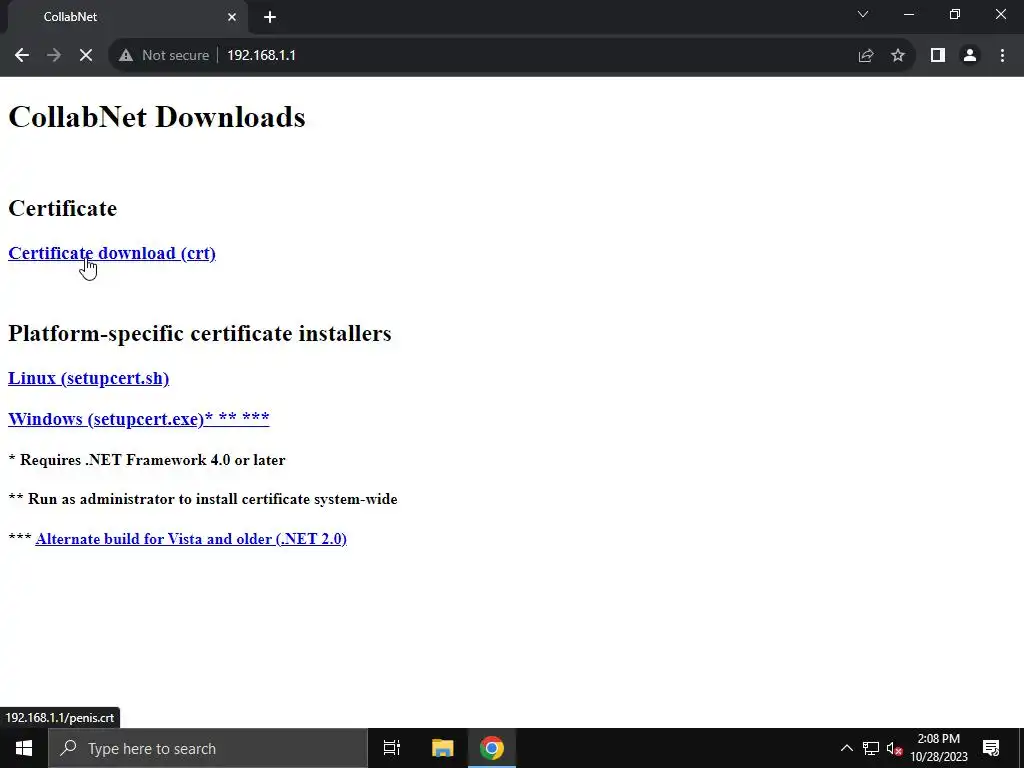1024x768 pixels.
Task: Click the taskbar search box
Action: pyautogui.click(x=208, y=748)
